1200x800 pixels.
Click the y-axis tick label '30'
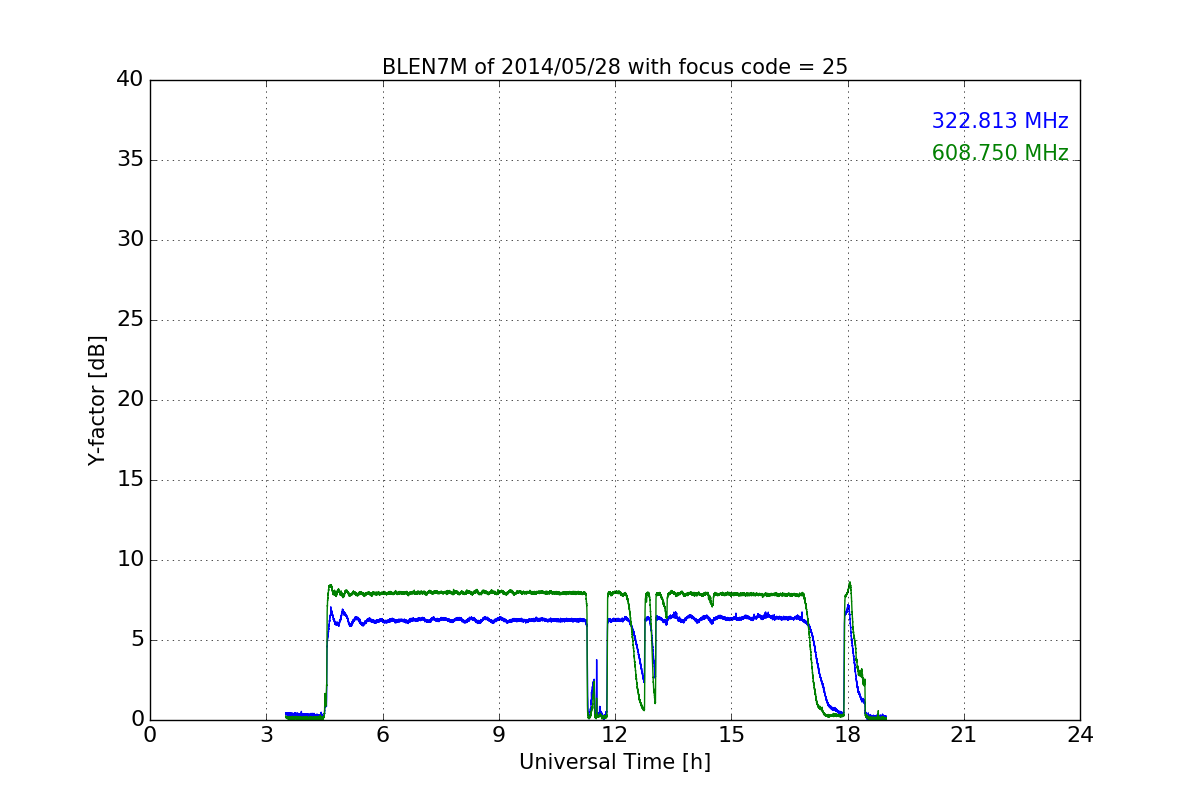tap(130, 240)
